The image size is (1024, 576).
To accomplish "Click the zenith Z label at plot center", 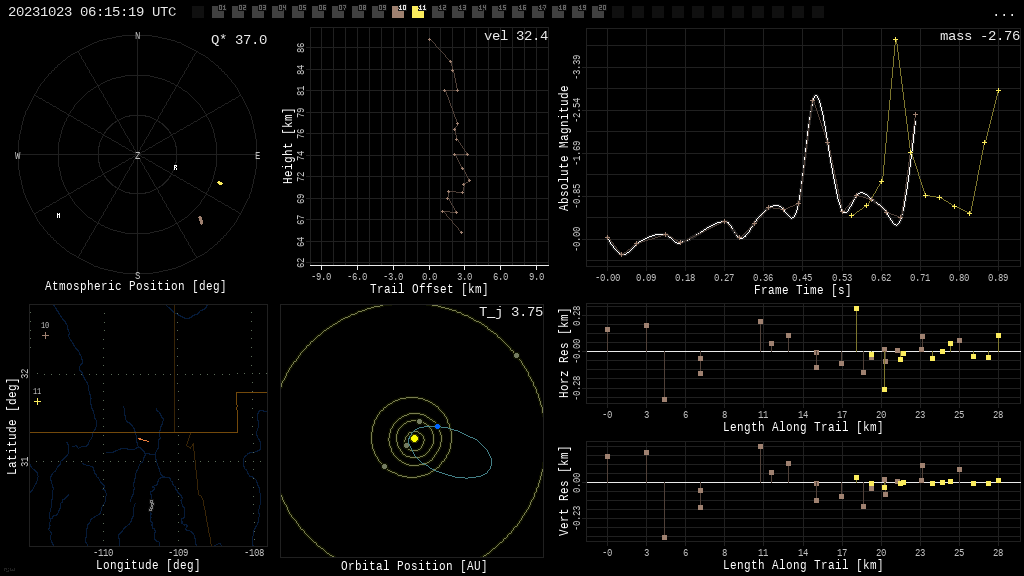I will click(137, 155).
